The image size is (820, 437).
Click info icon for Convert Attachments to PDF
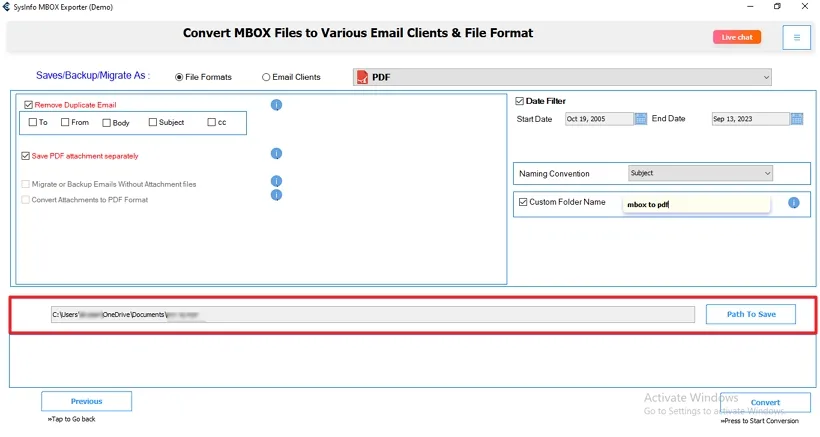[277, 195]
